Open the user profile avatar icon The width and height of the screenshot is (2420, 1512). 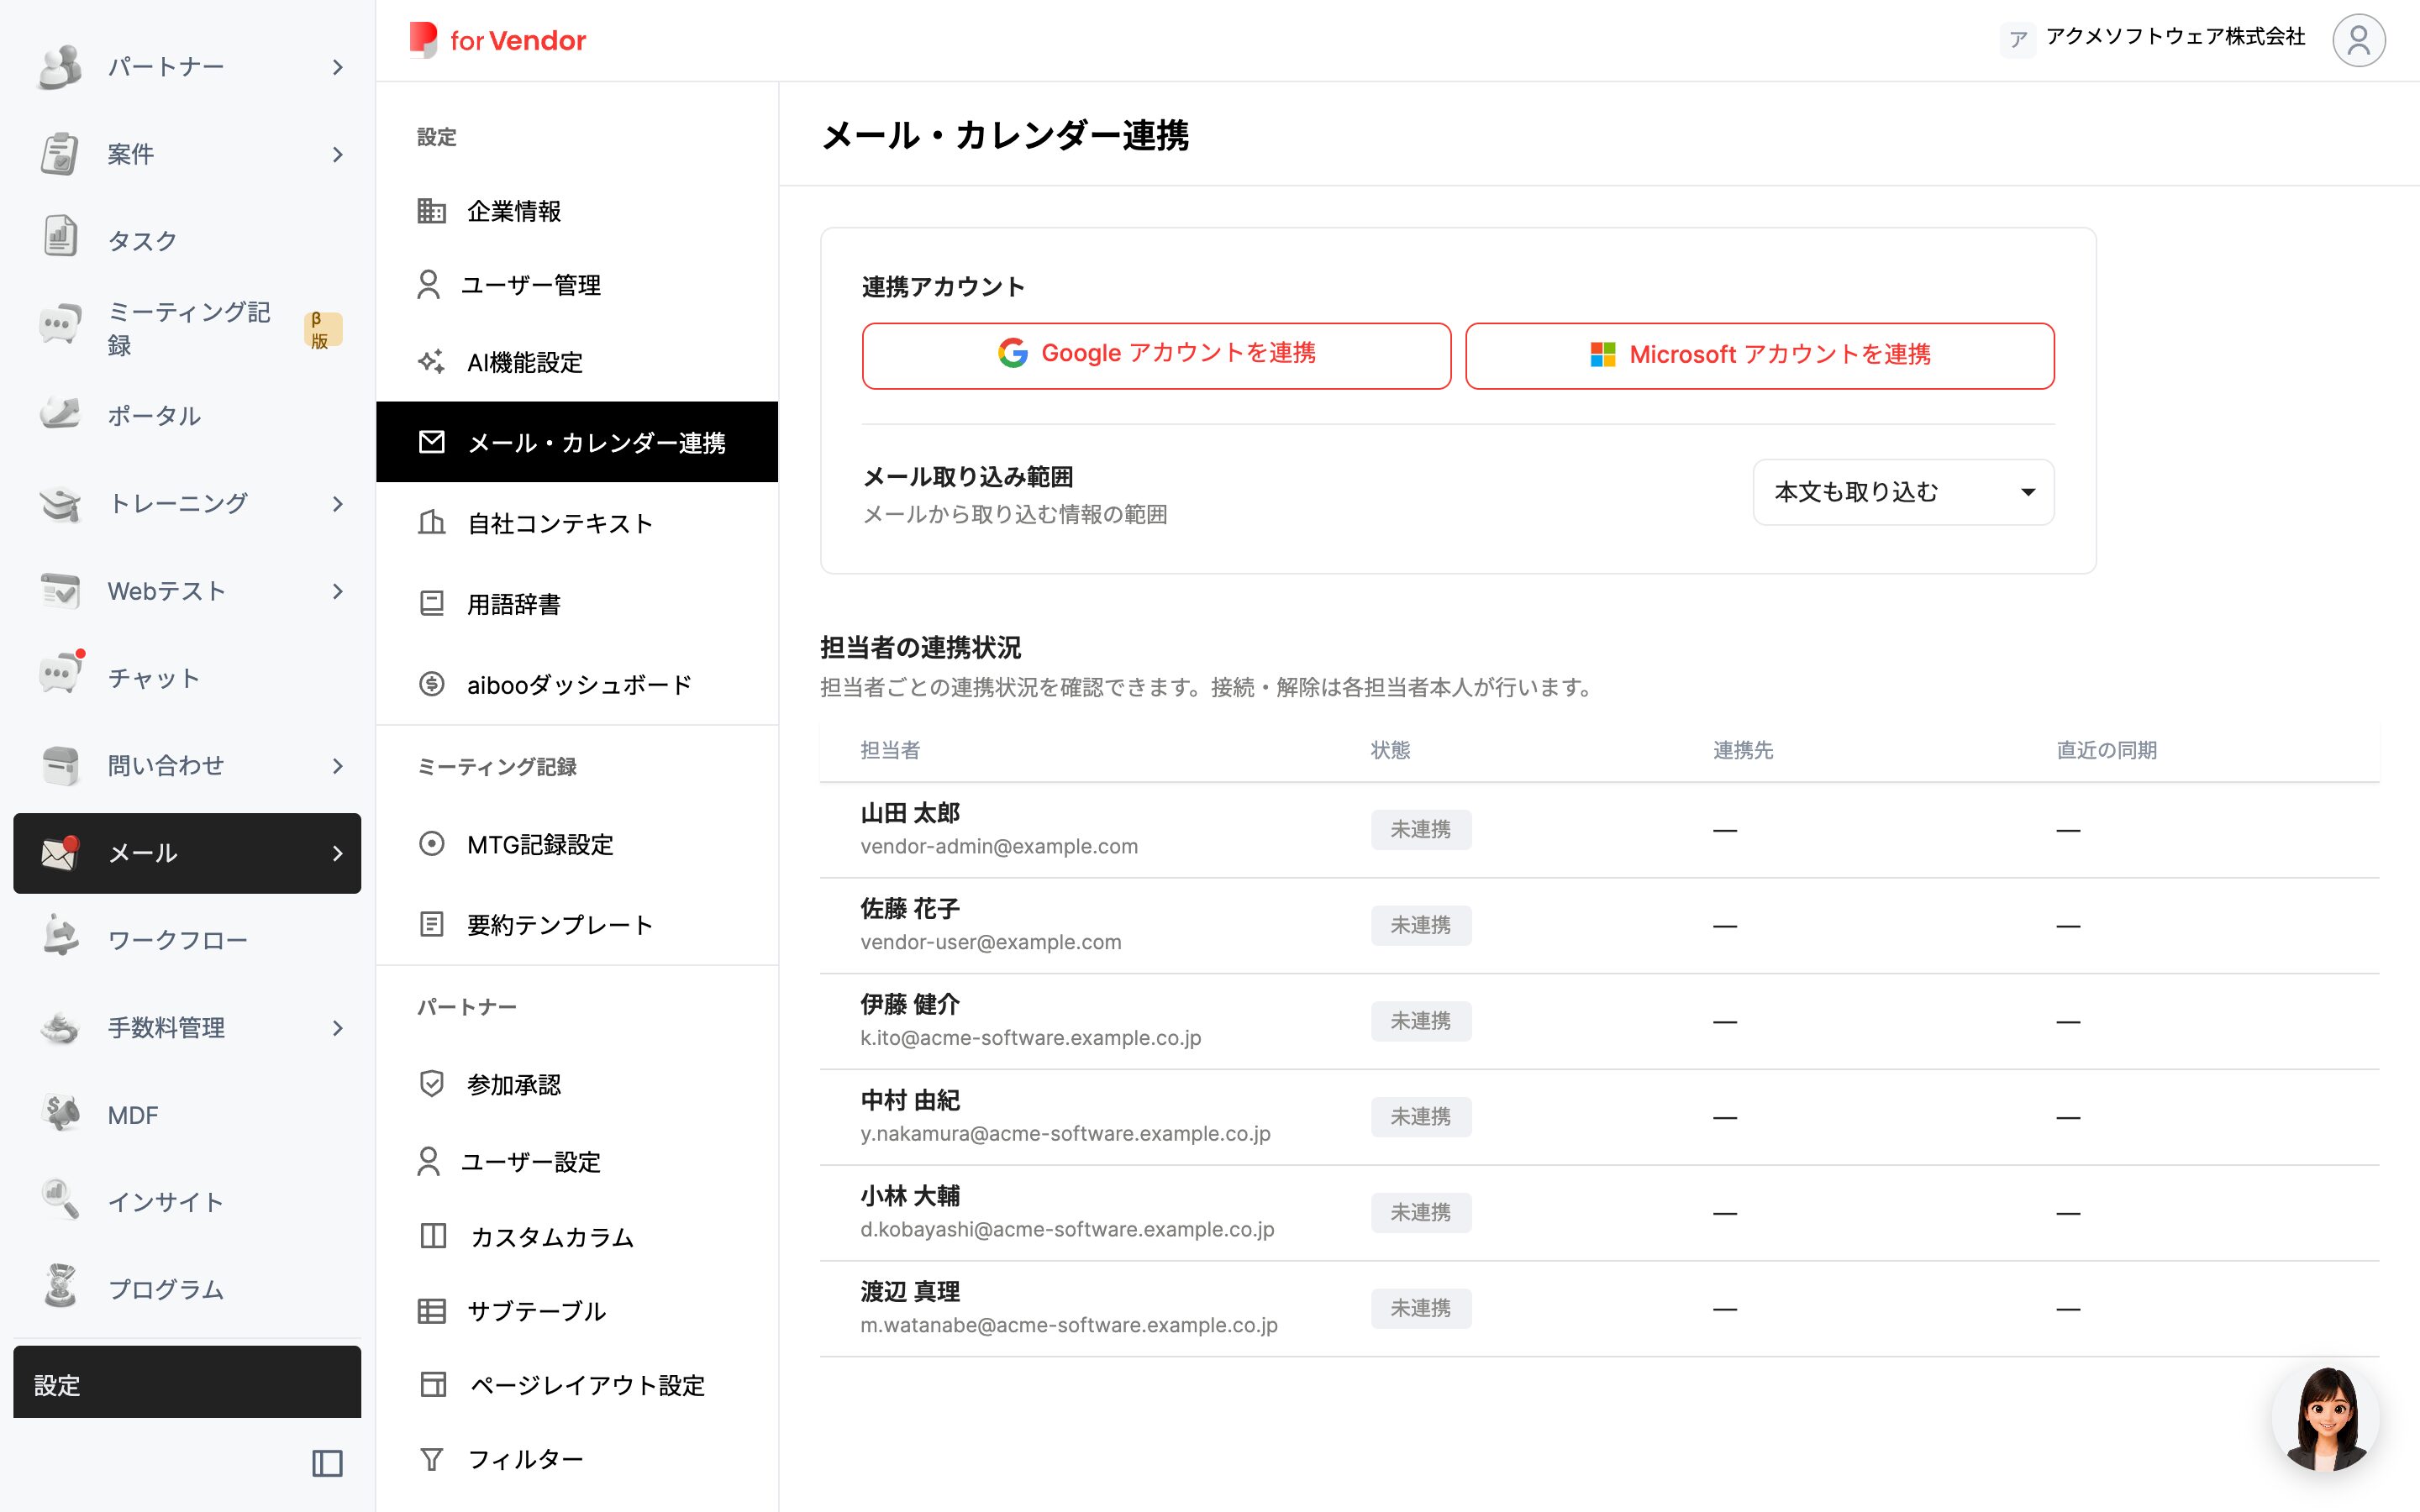[x=2358, y=40]
